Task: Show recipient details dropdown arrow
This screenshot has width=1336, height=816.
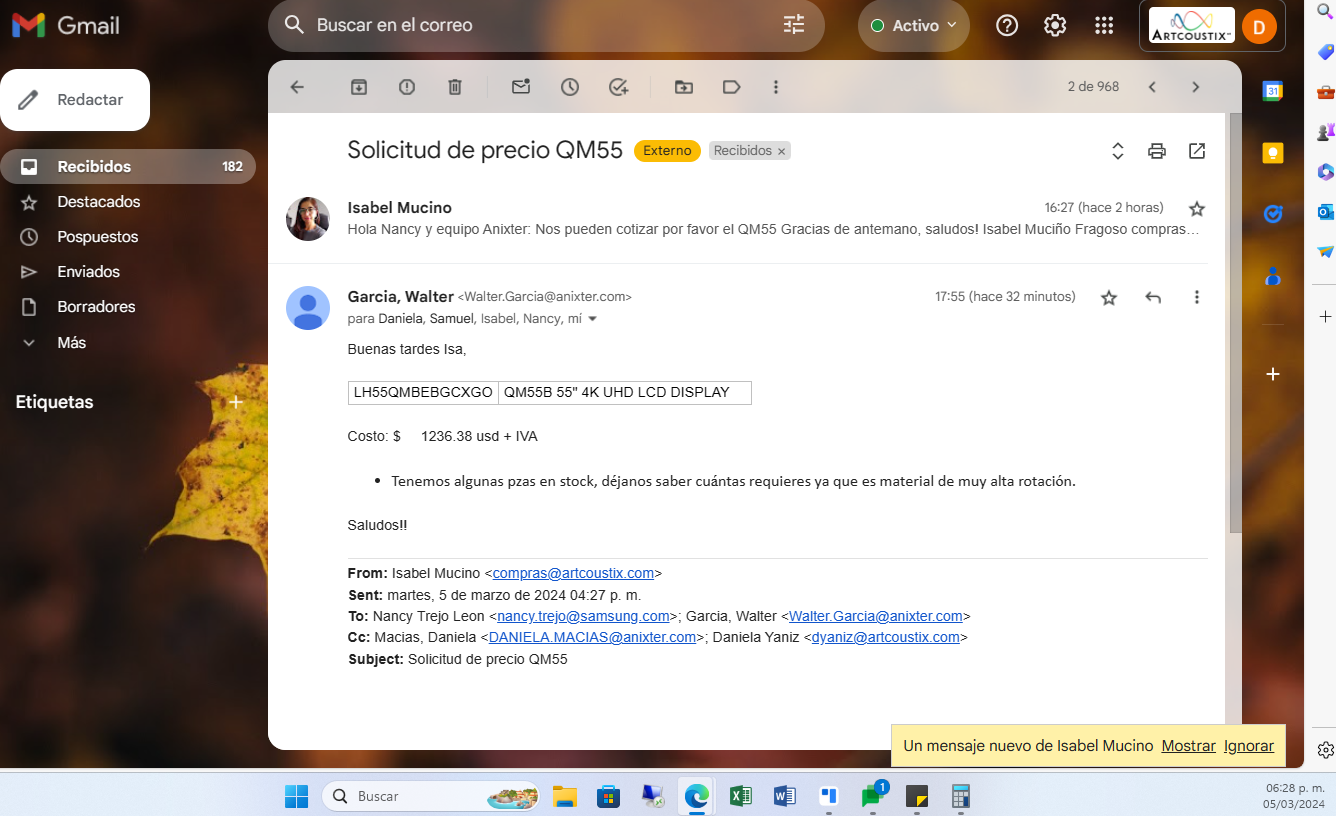Action: pos(592,319)
